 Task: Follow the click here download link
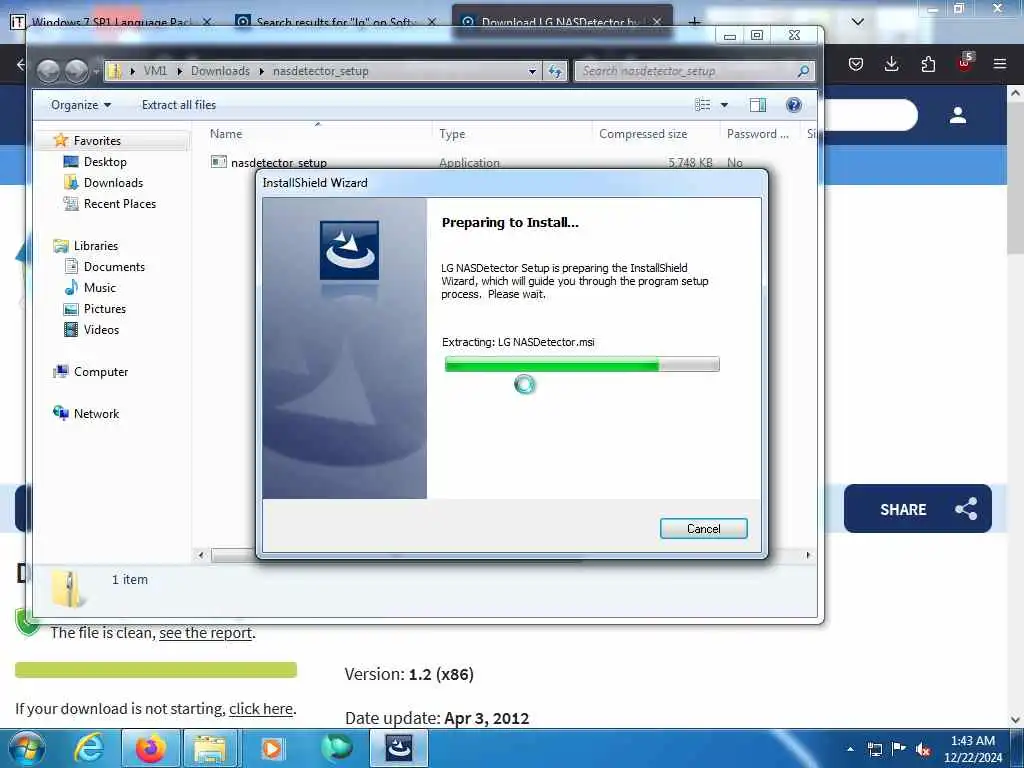click(261, 709)
